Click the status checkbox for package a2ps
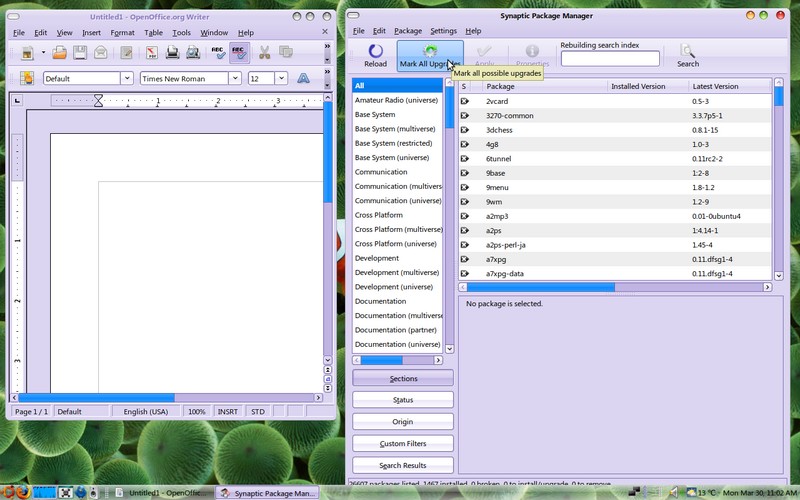This screenshot has width=800, height=500. point(464,231)
